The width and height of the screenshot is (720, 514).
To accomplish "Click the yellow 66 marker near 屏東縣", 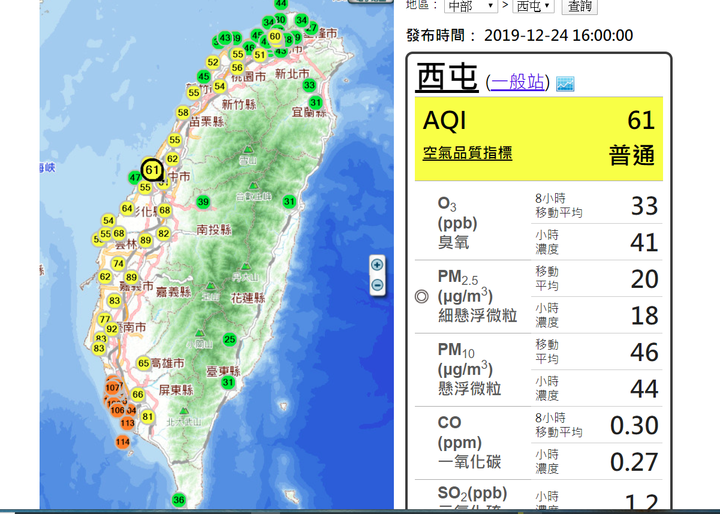I will tap(138, 395).
